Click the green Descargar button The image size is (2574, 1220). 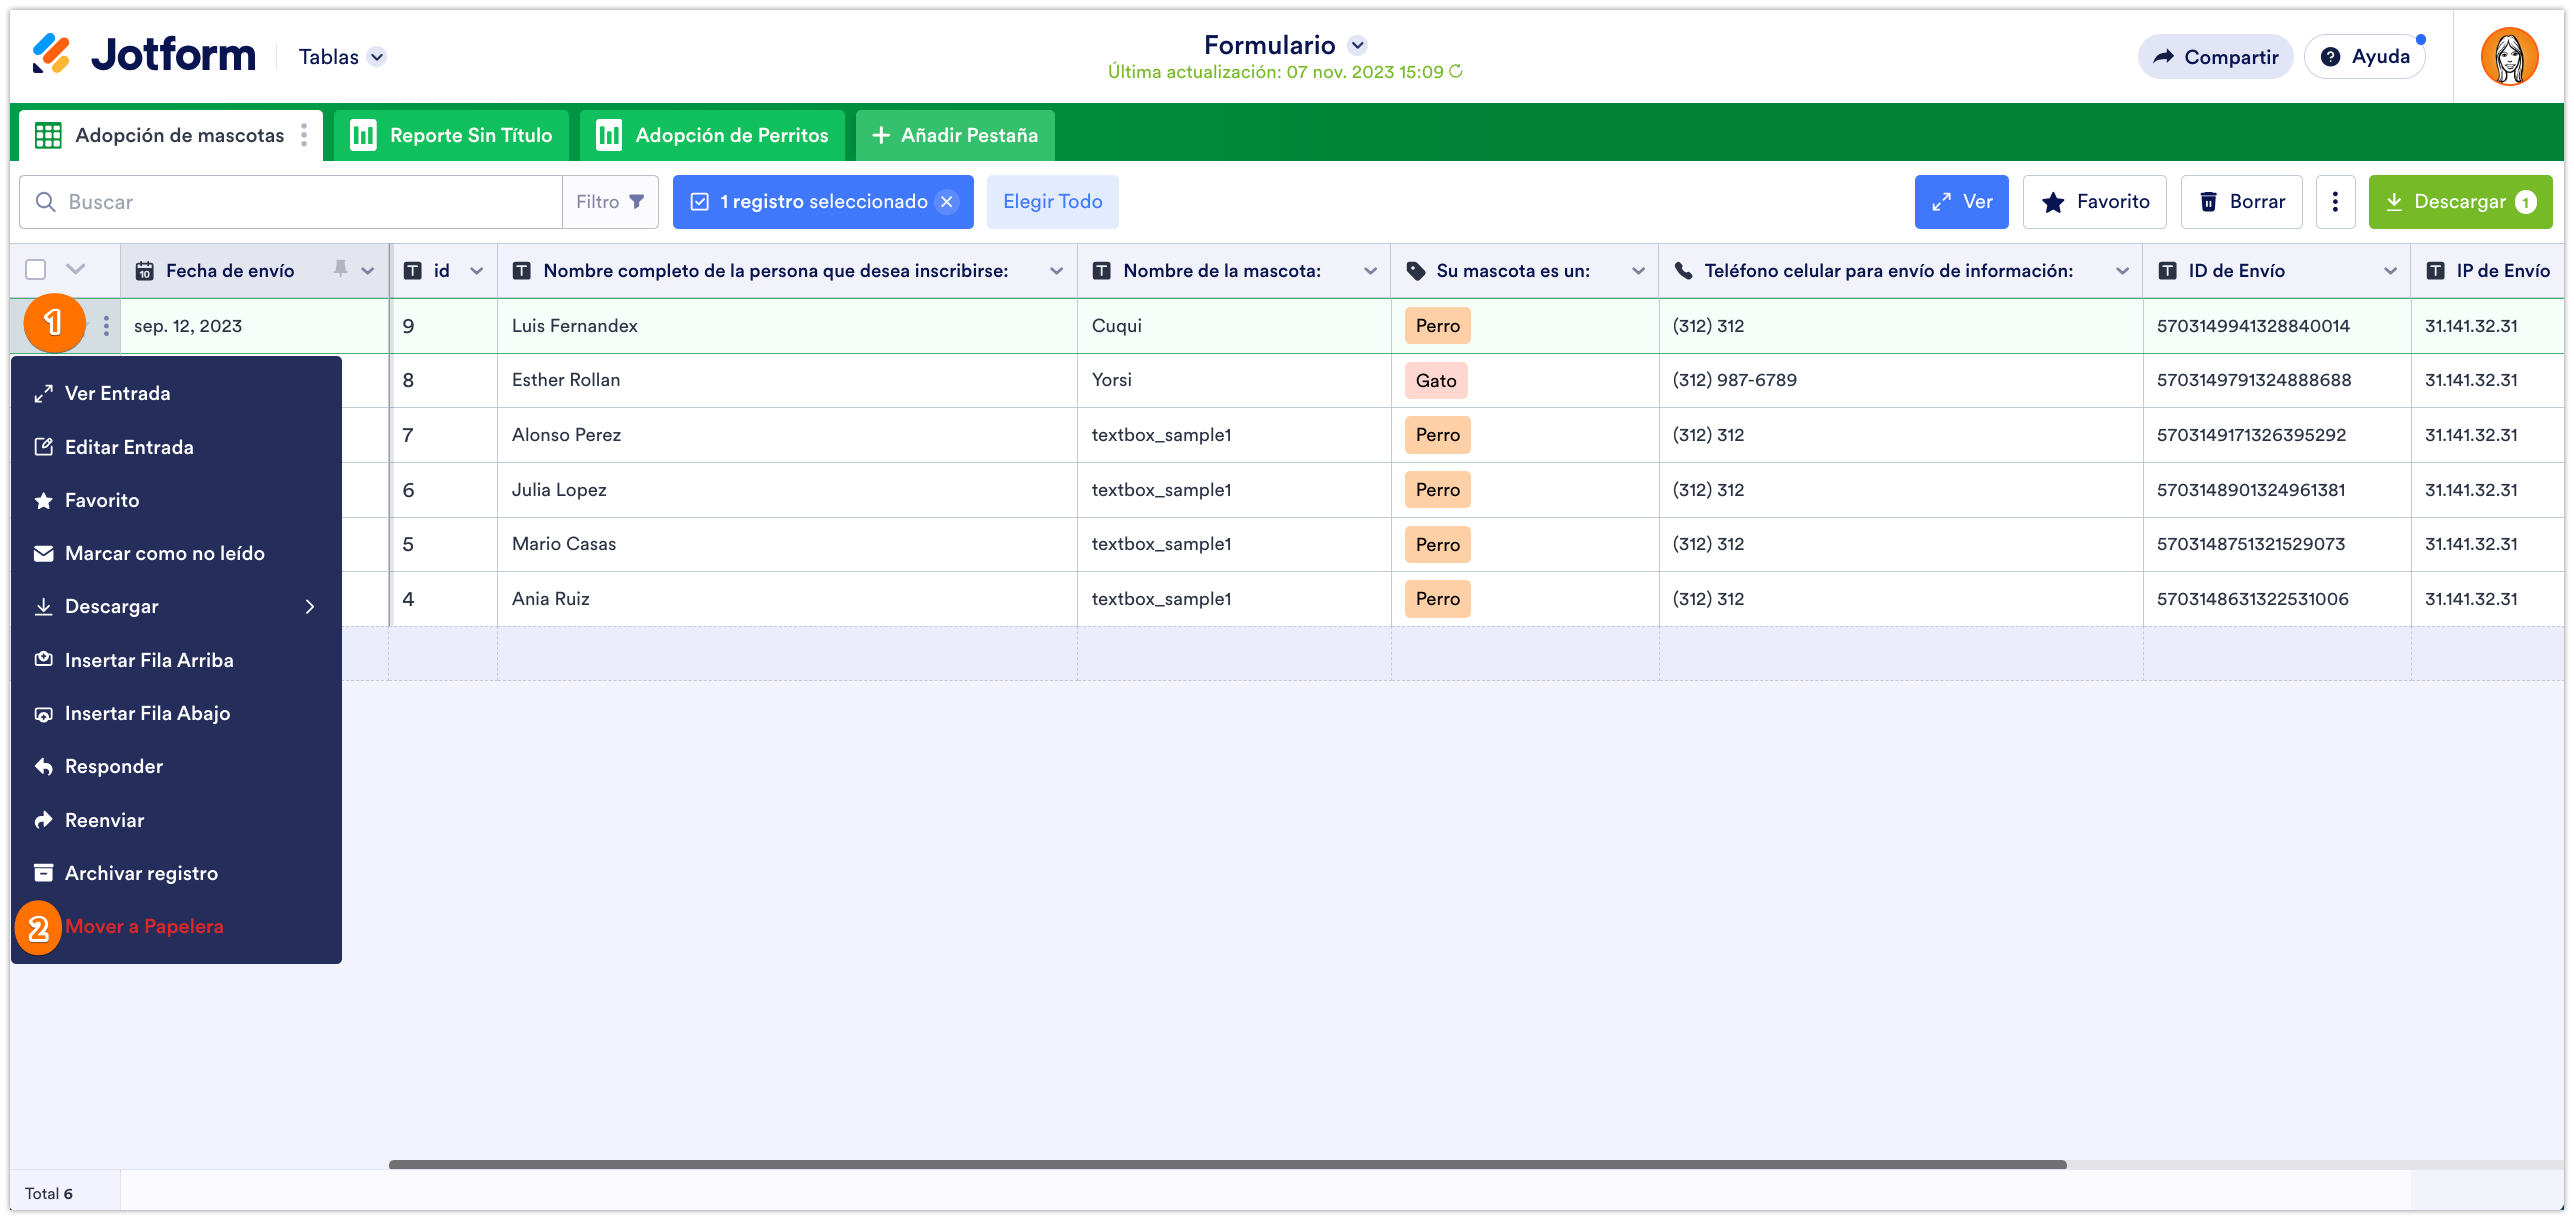2460,202
